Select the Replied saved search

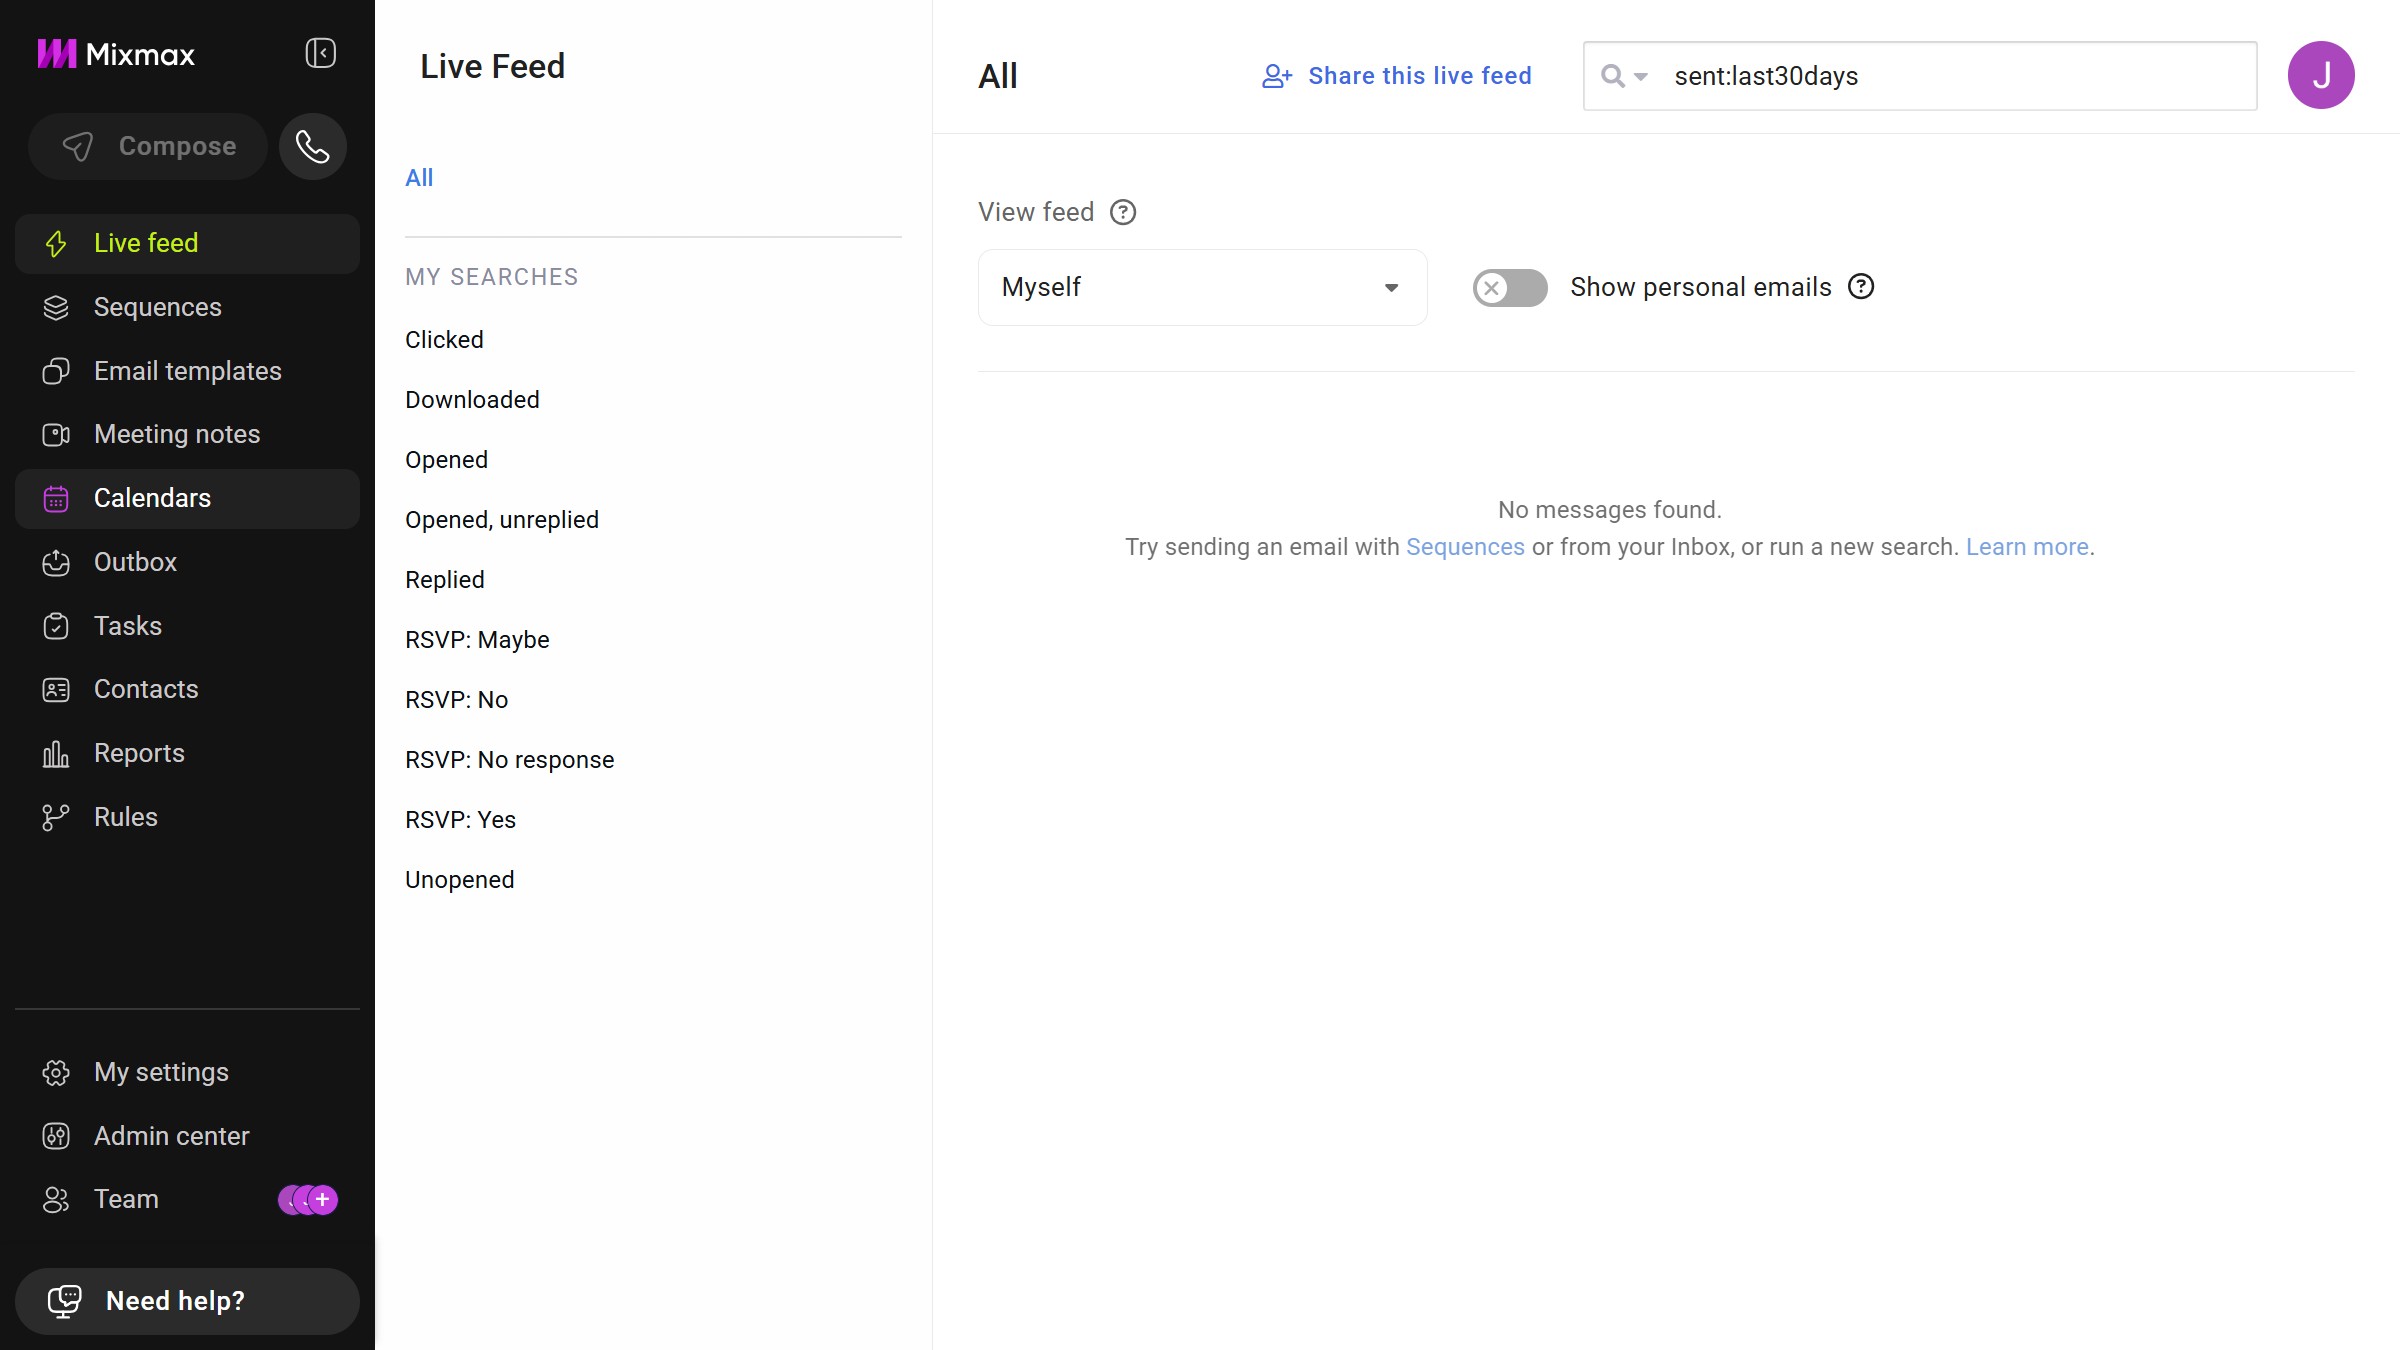coord(445,580)
